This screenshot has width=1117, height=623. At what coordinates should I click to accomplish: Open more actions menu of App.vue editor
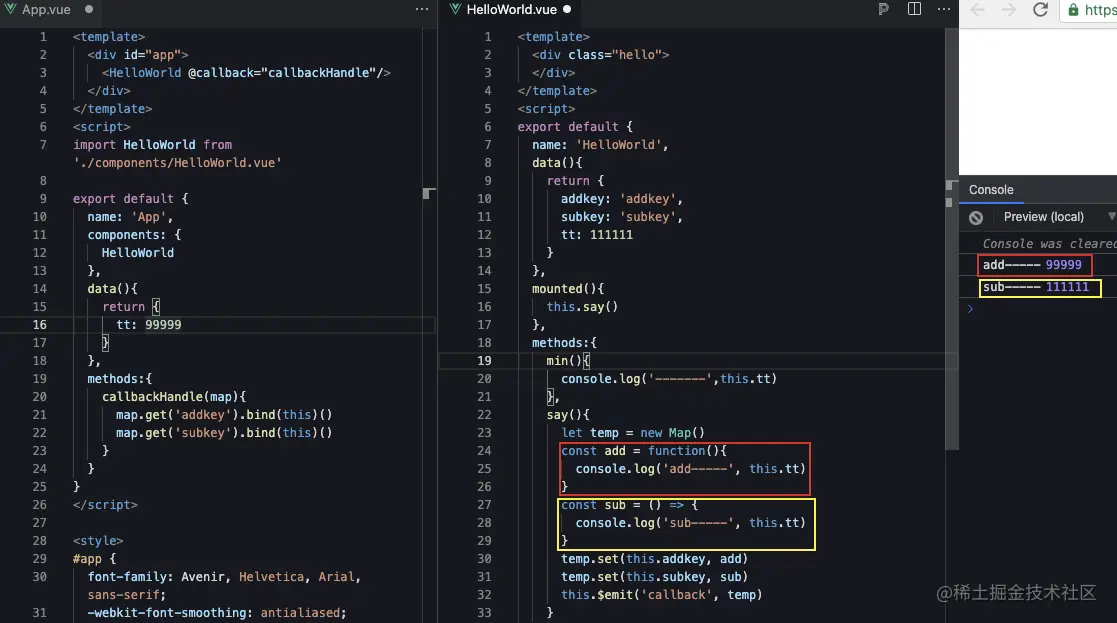[x=422, y=9]
